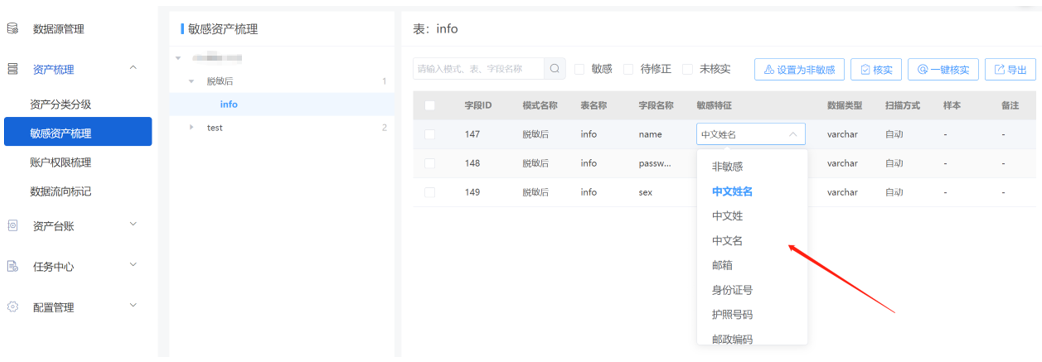The height and width of the screenshot is (362, 1042).
Task: Open 账户权限梳理 submenu item
Action: (60, 163)
